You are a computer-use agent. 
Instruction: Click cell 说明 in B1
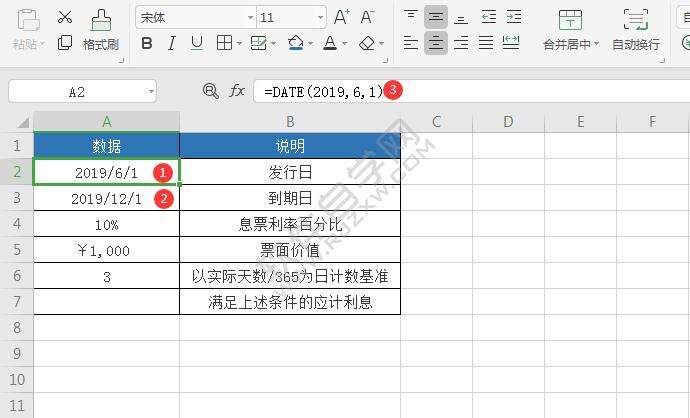pyautogui.click(x=290, y=146)
